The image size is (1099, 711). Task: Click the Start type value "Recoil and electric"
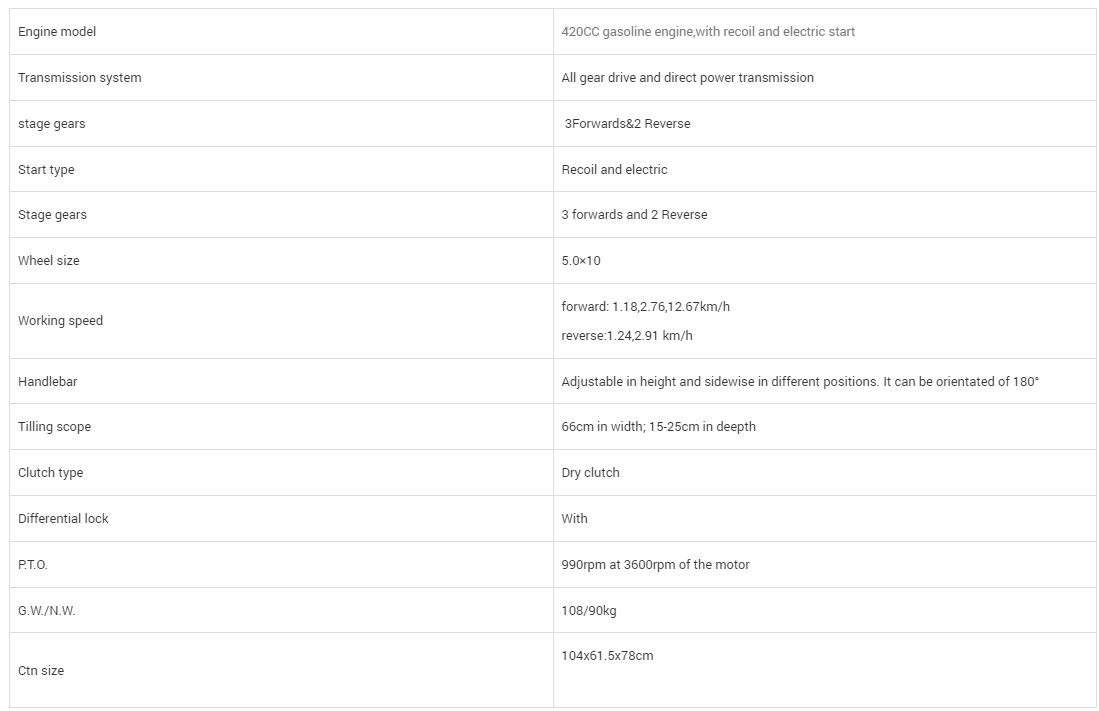pos(614,170)
